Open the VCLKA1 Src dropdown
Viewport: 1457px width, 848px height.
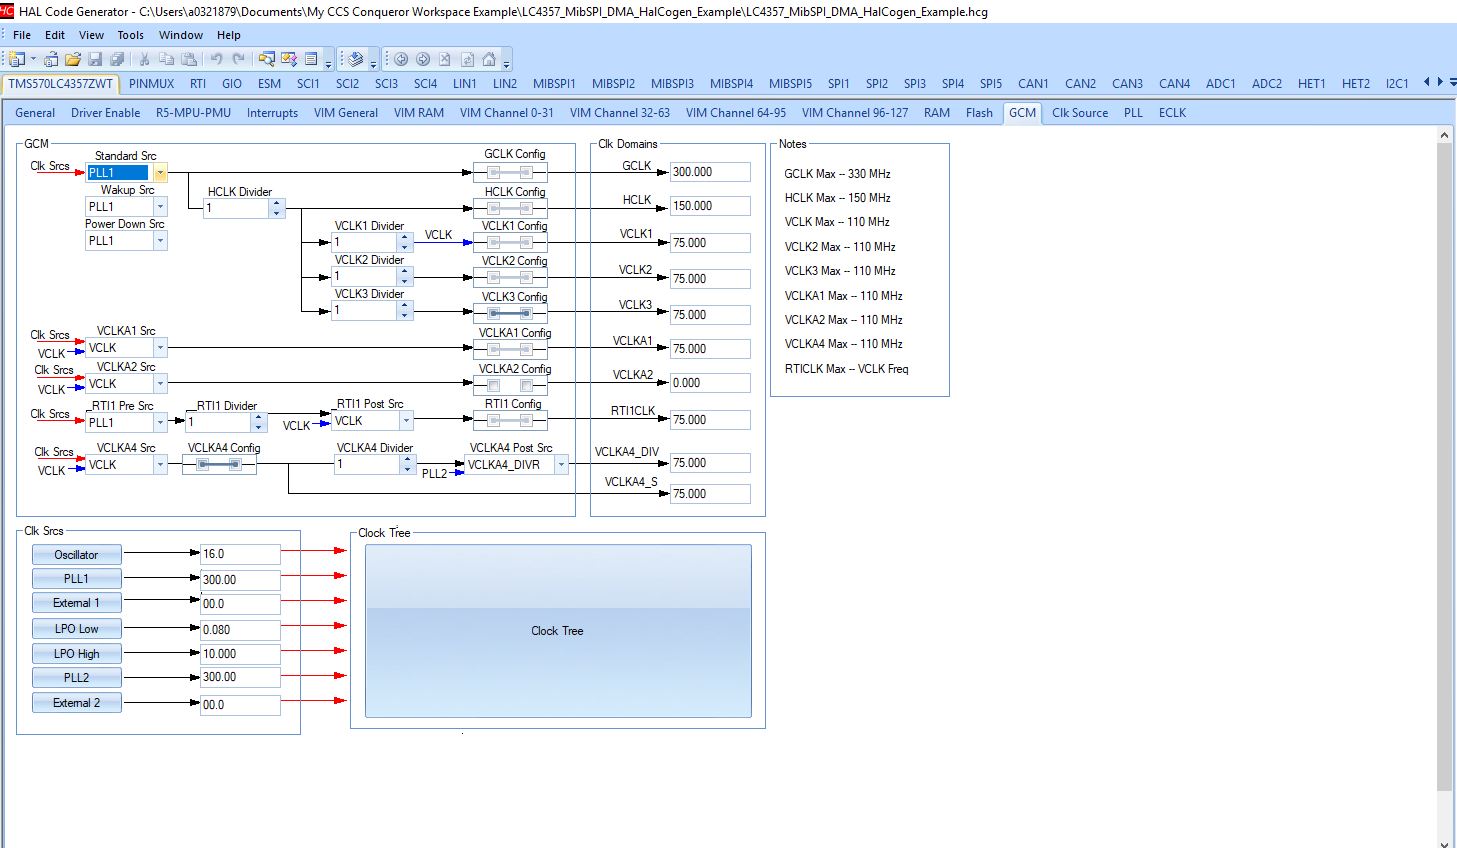[x=160, y=348]
